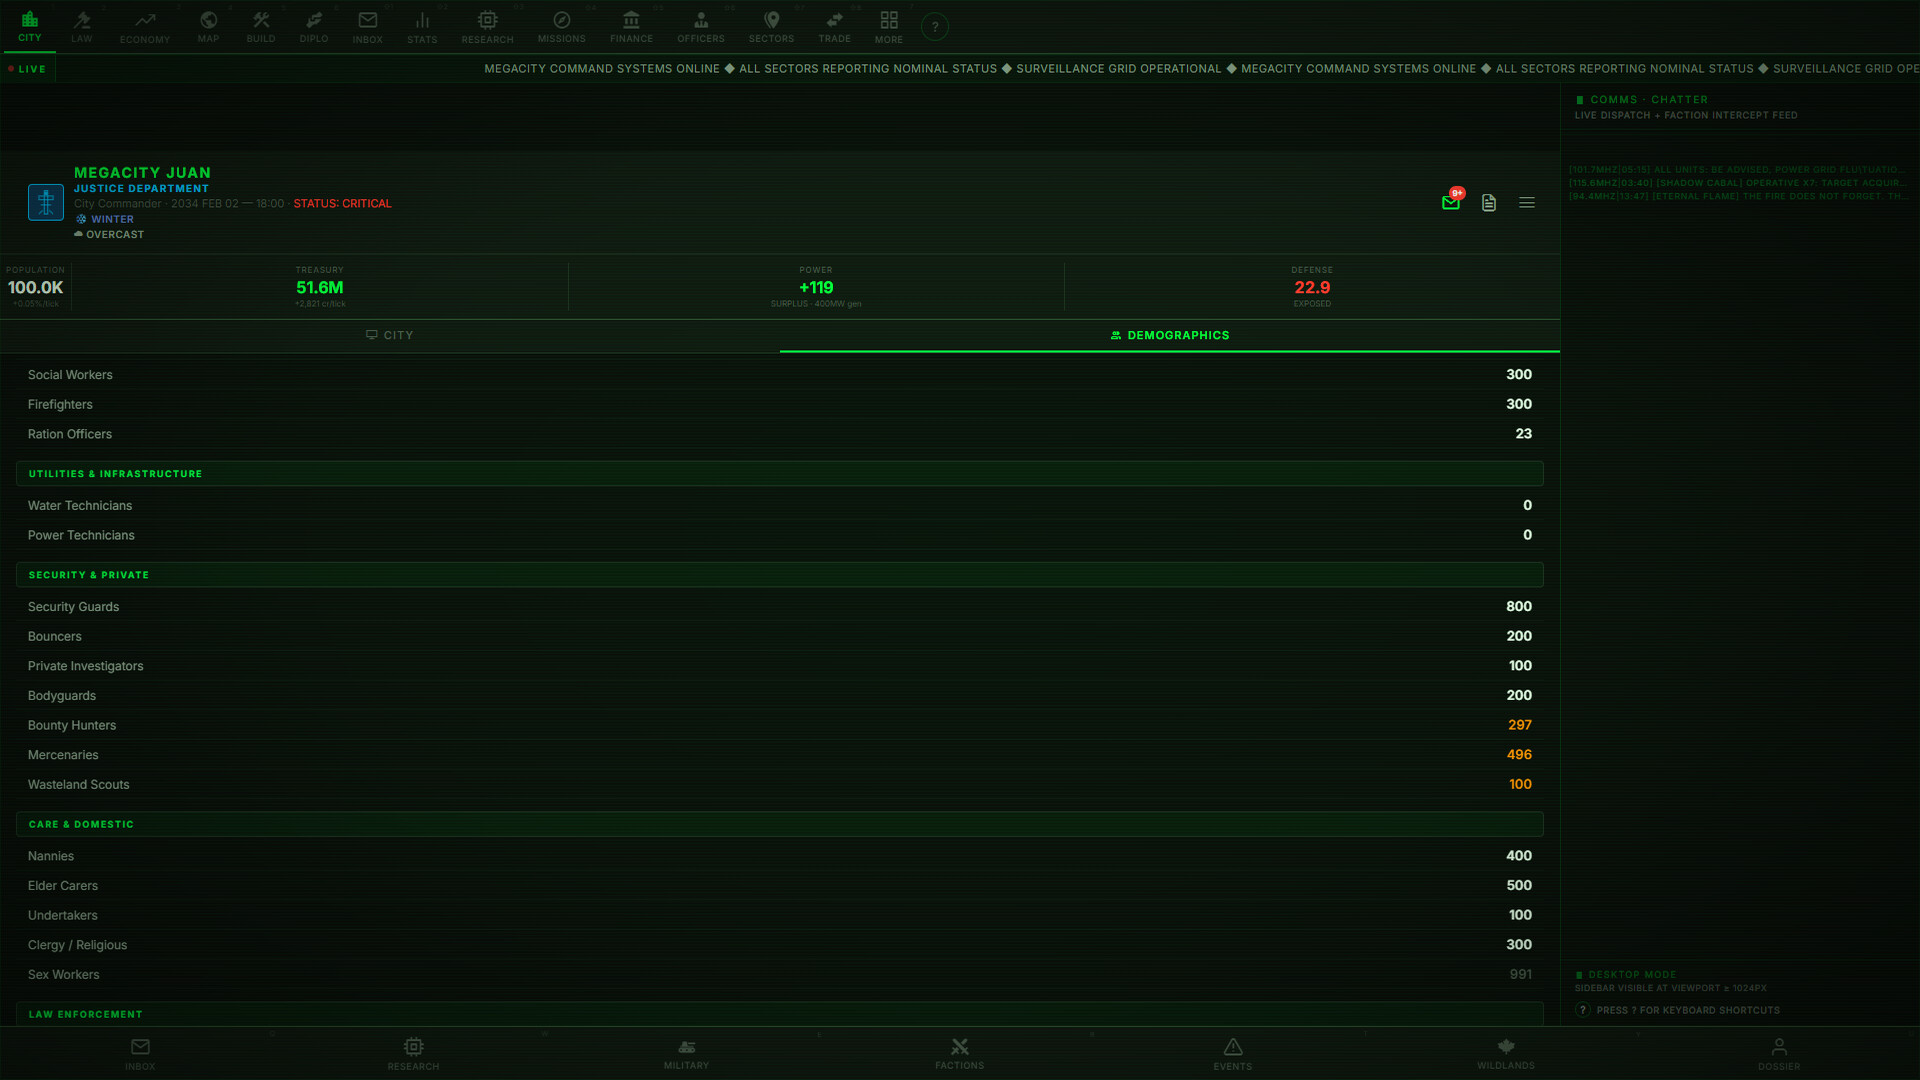This screenshot has width=1920, height=1080.
Task: Open the Missions page
Action: click(x=562, y=27)
